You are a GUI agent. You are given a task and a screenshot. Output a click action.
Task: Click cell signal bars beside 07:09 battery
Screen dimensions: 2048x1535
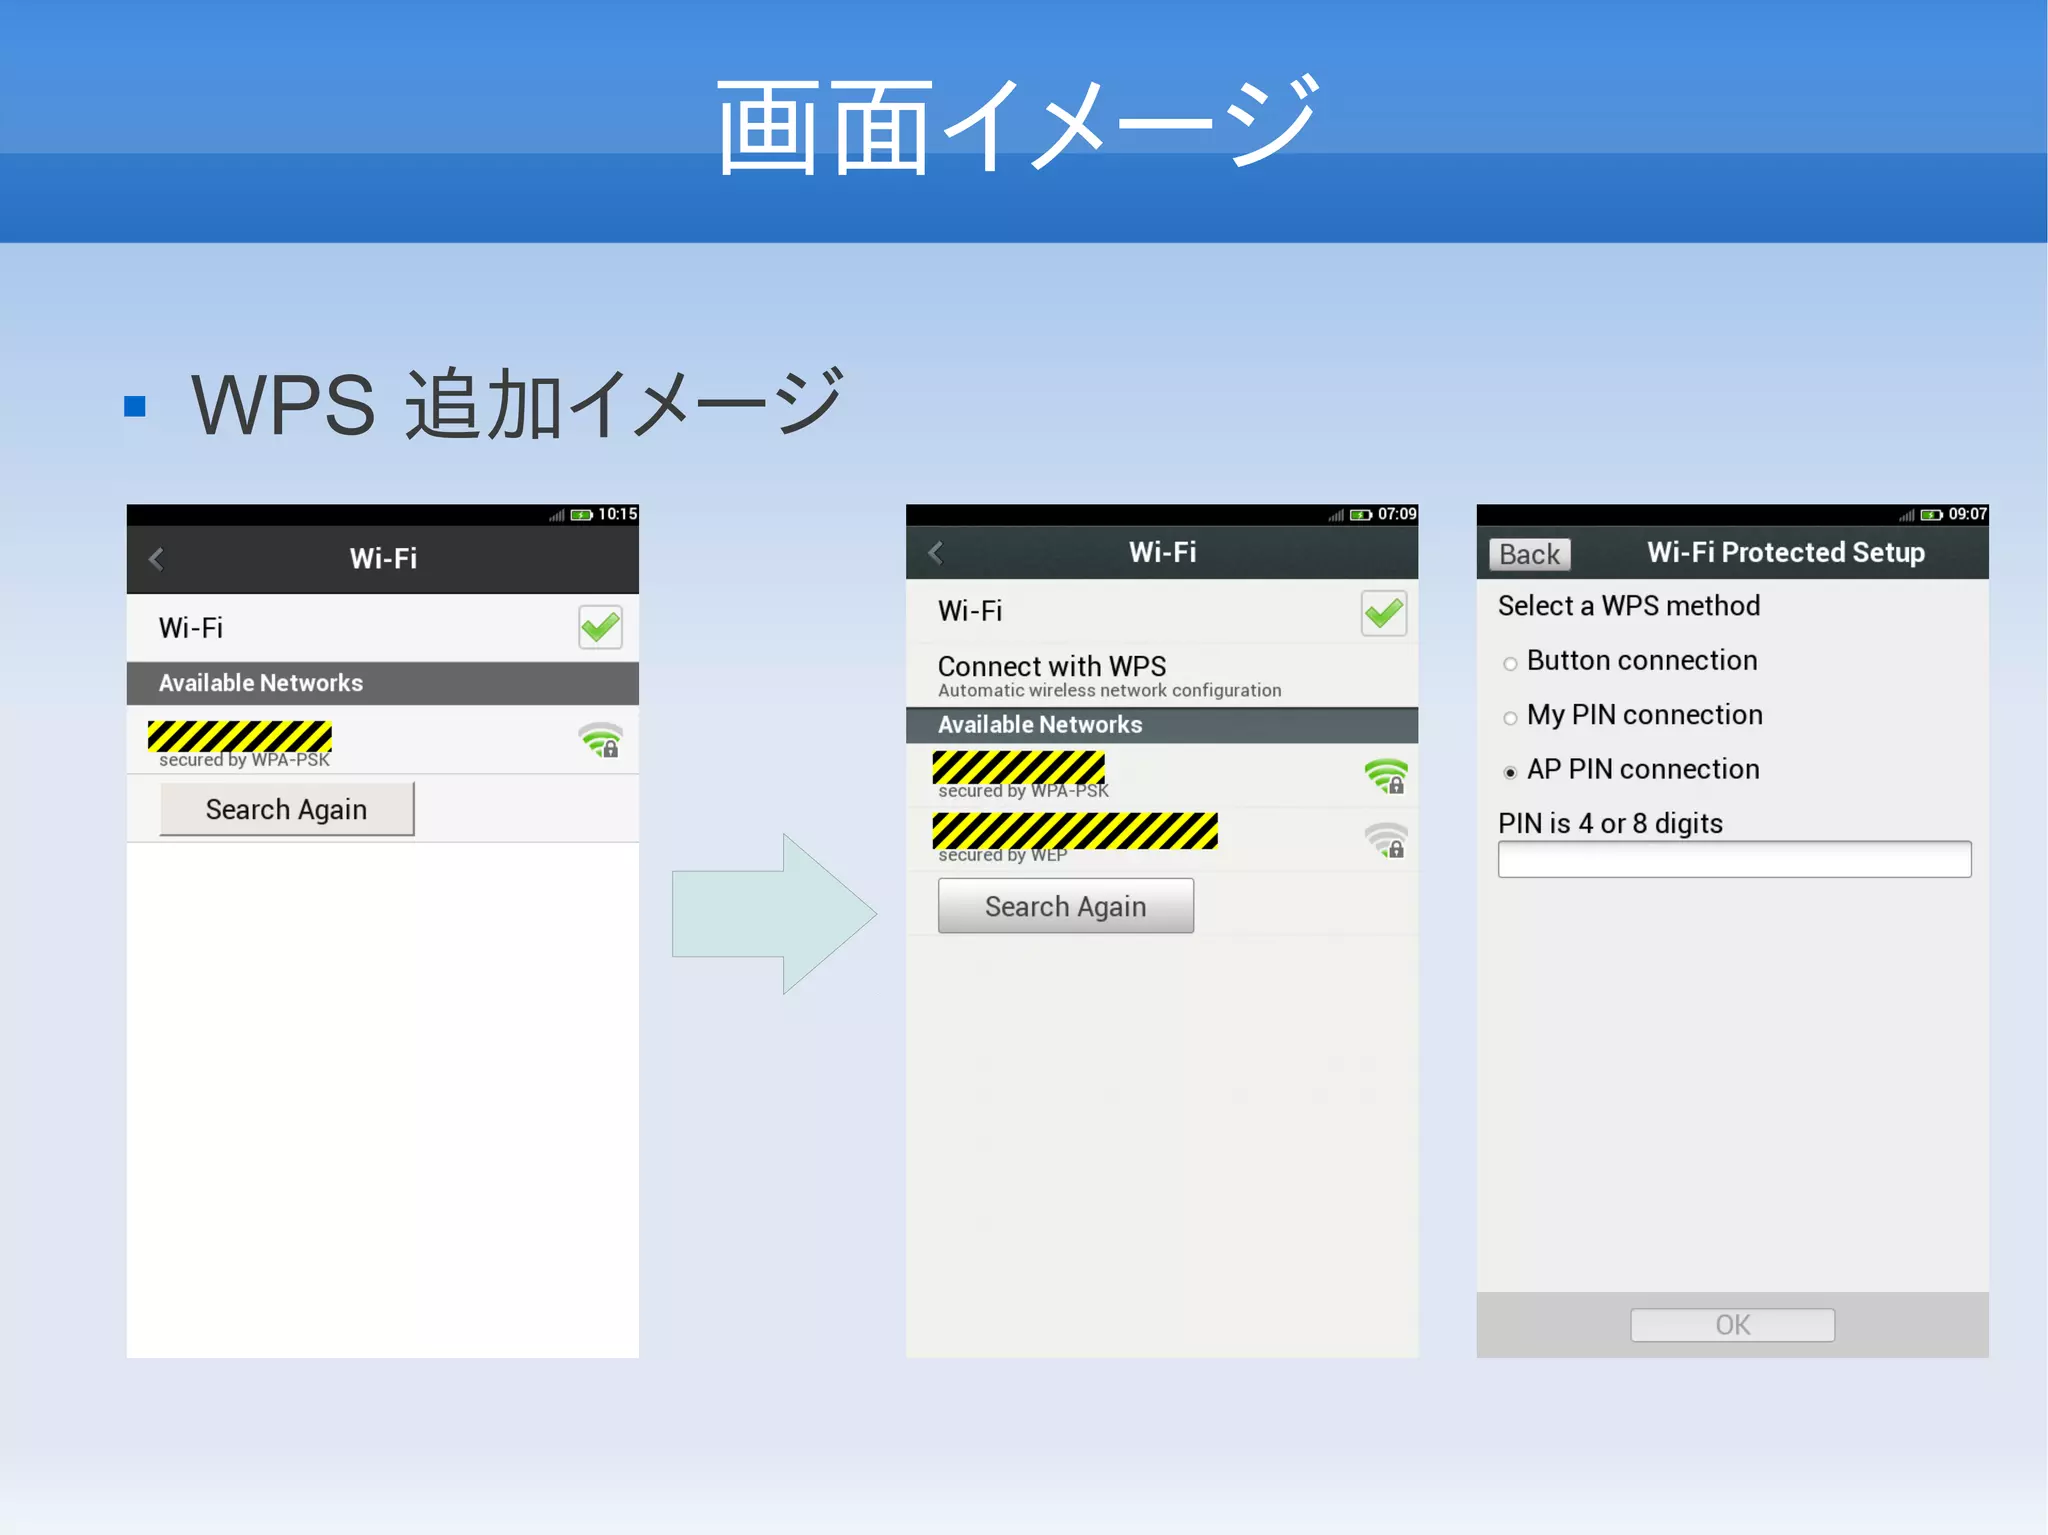[x=1336, y=515]
